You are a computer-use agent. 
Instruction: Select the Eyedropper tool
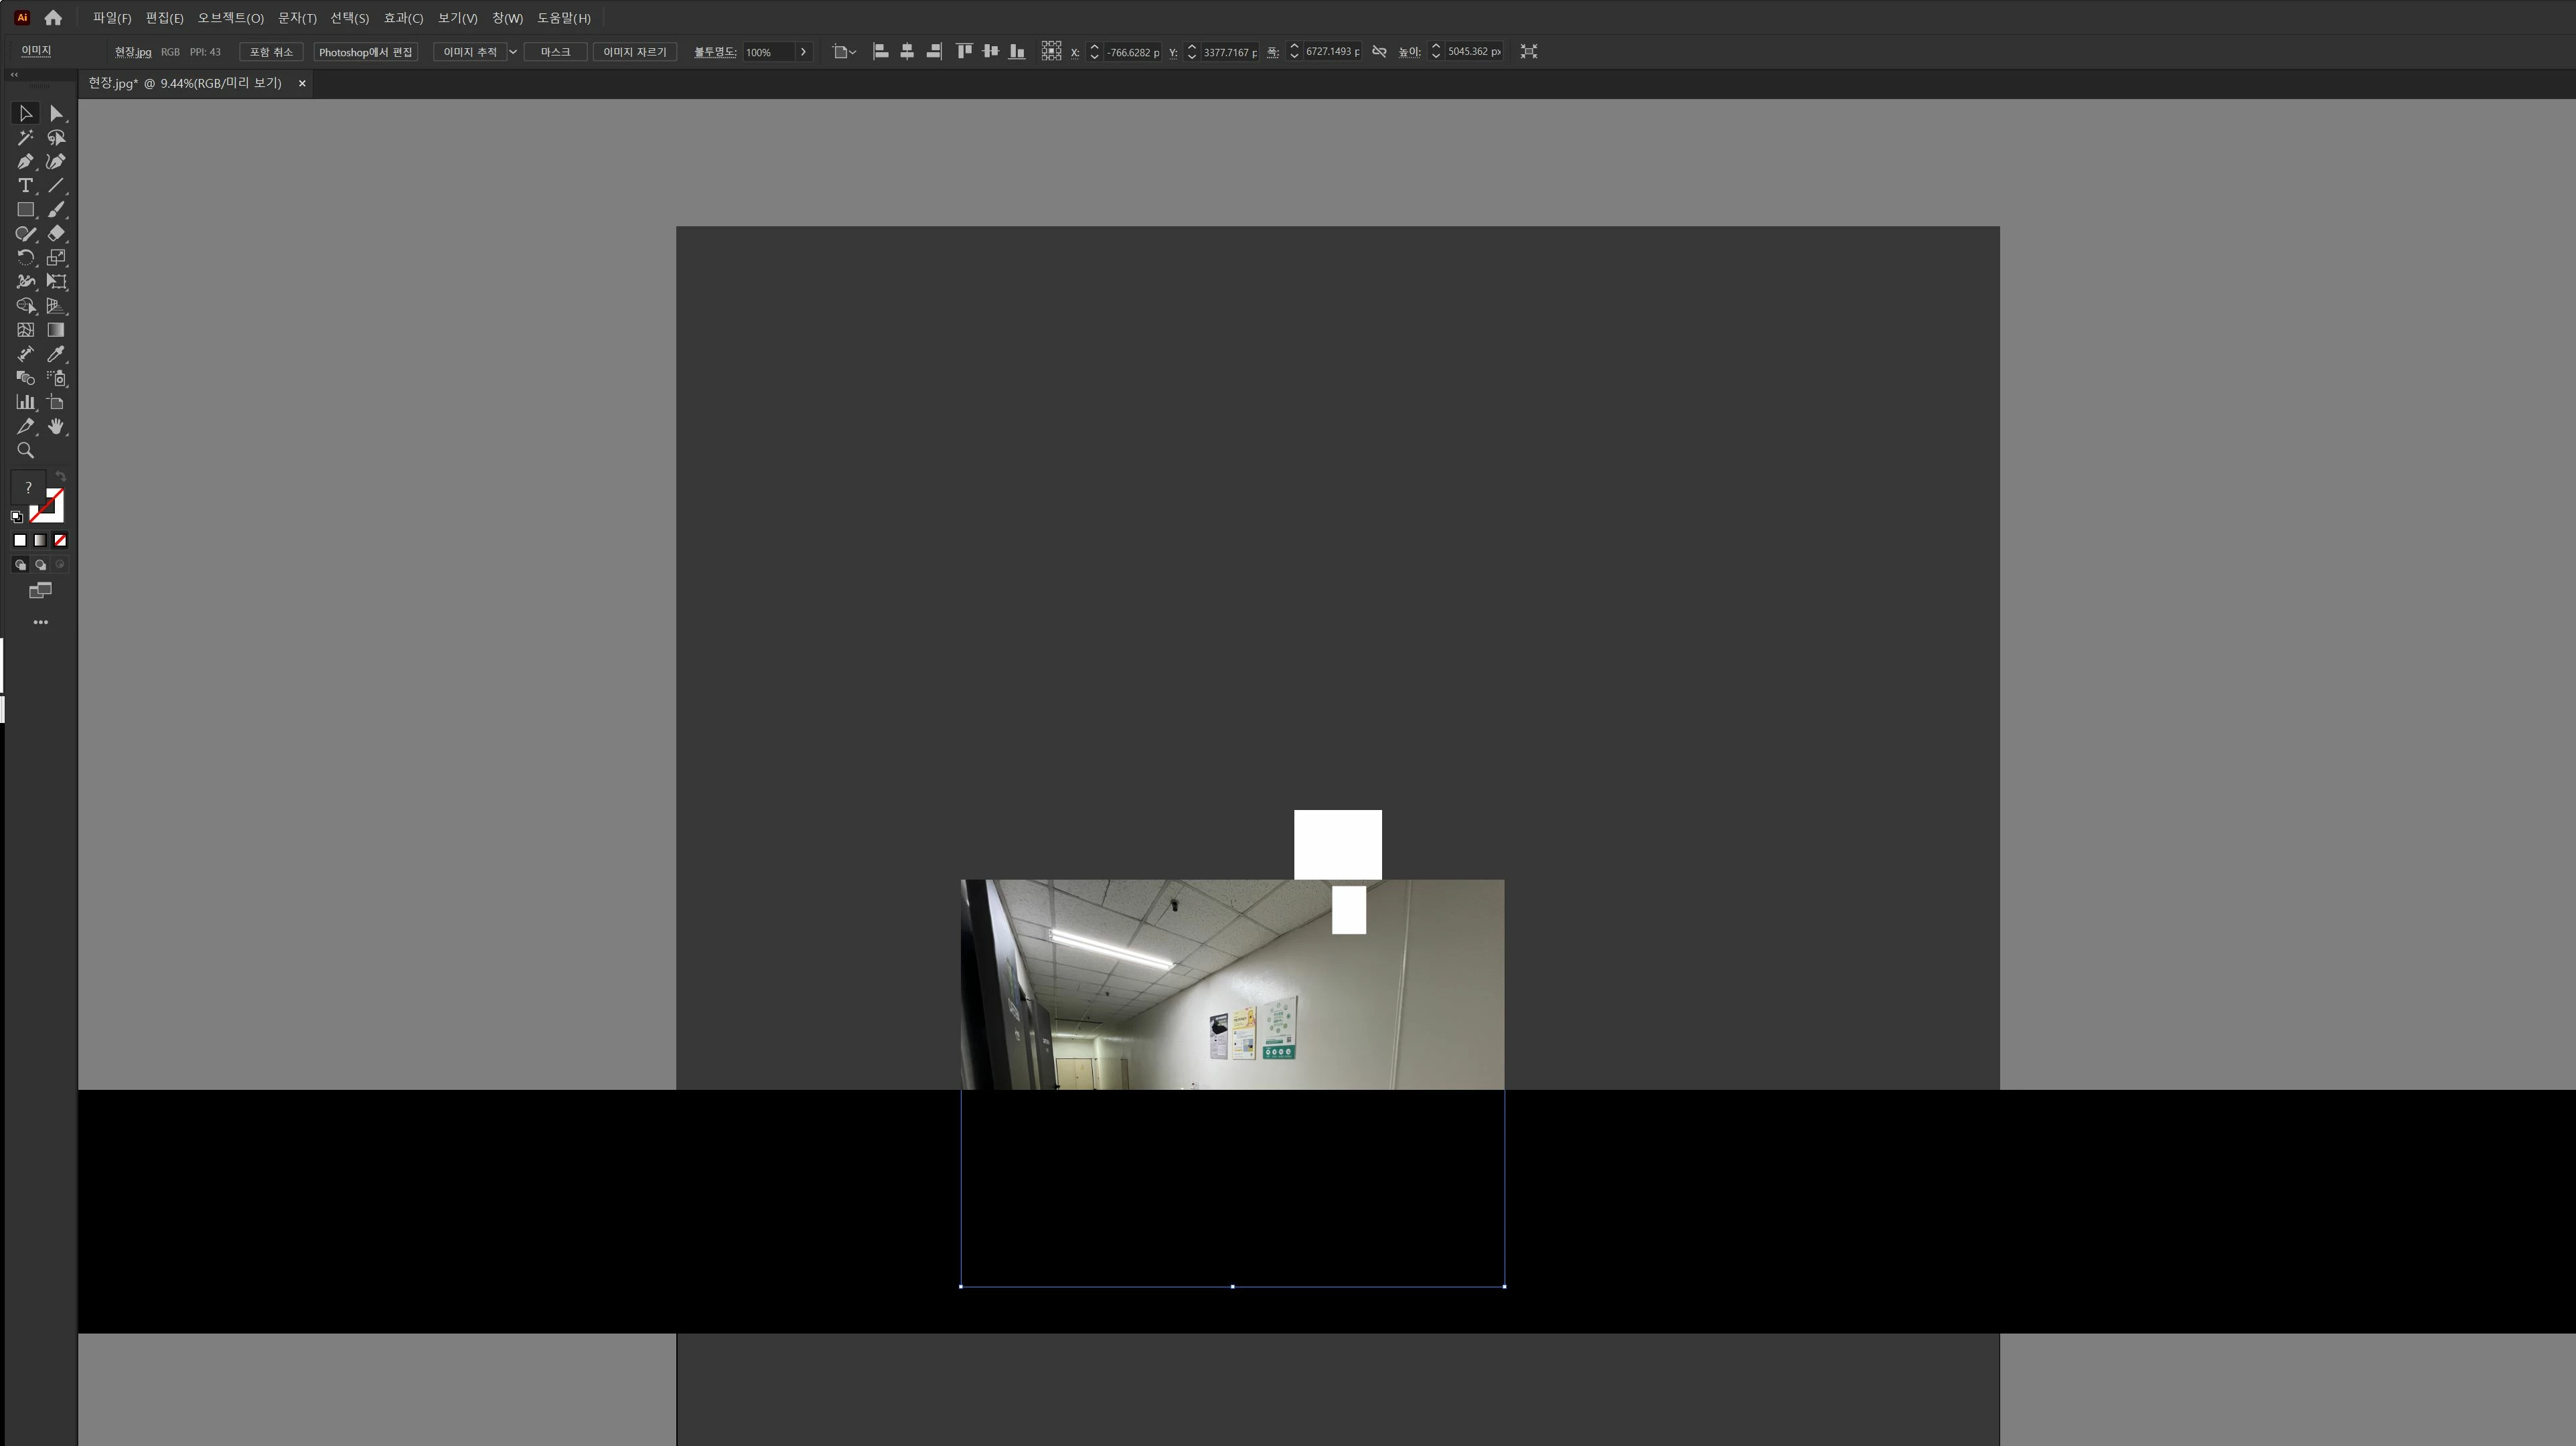(56, 354)
